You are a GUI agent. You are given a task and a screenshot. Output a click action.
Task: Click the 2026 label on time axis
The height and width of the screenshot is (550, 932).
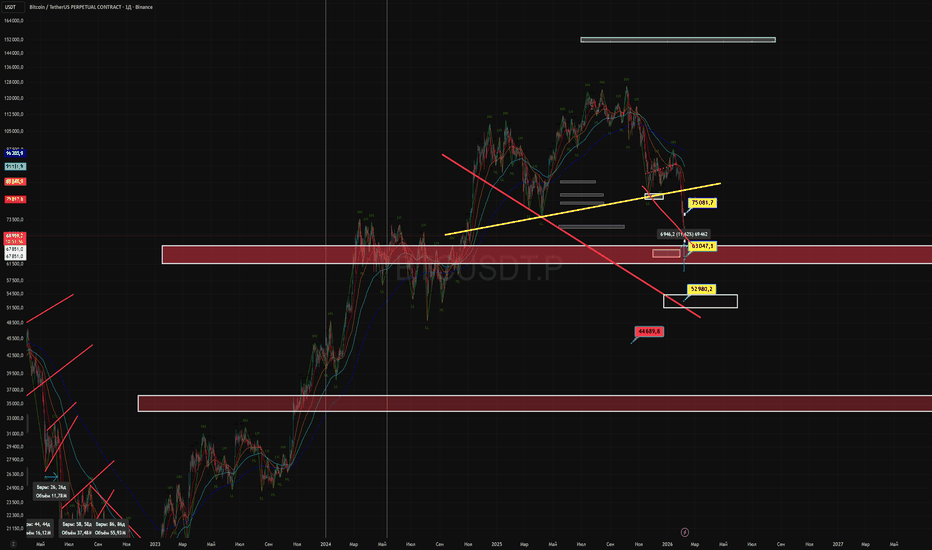coord(667,544)
